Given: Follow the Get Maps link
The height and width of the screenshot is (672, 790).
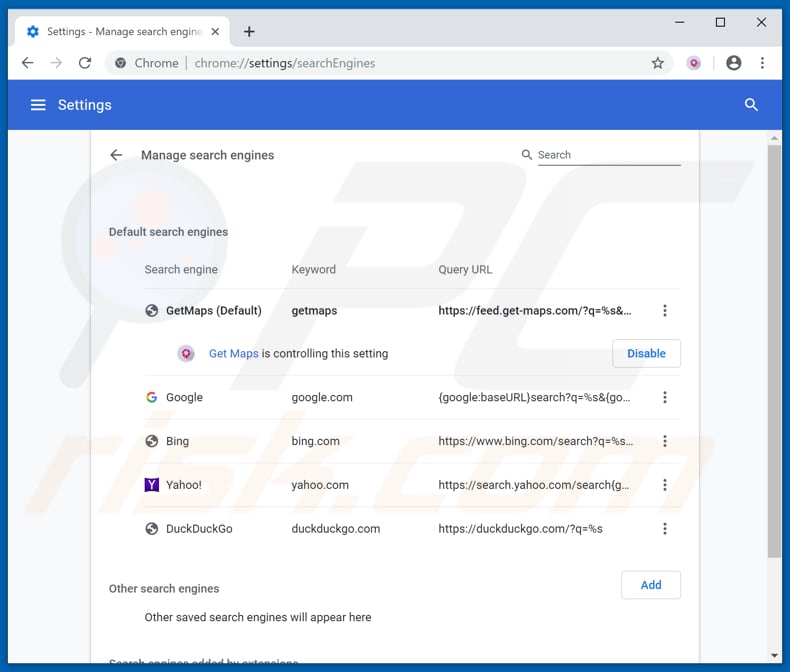Looking at the screenshot, I should tap(233, 353).
